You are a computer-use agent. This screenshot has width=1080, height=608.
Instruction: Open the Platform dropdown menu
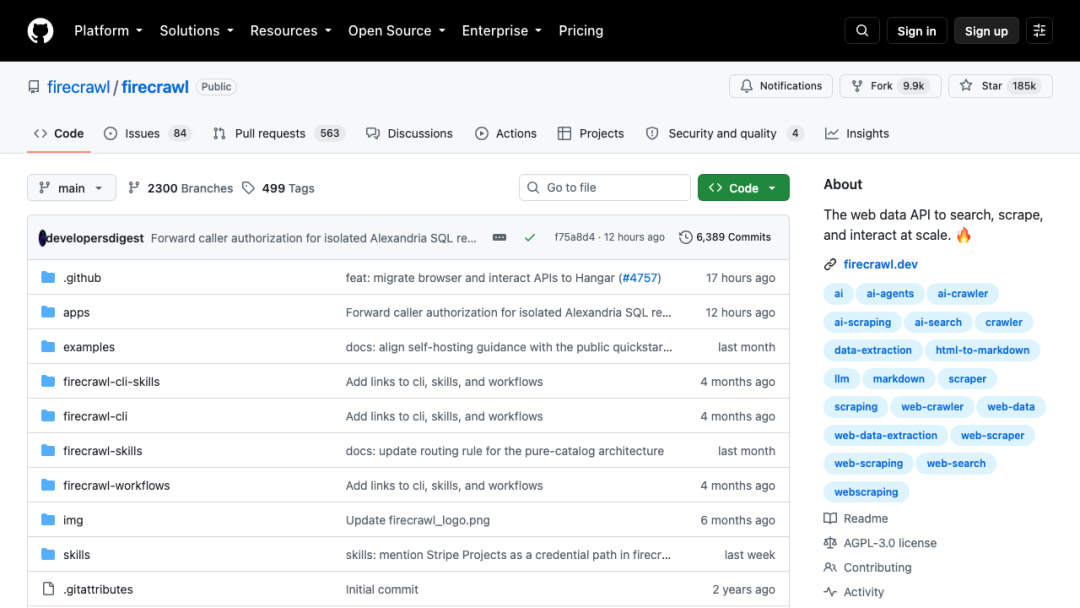(x=108, y=31)
